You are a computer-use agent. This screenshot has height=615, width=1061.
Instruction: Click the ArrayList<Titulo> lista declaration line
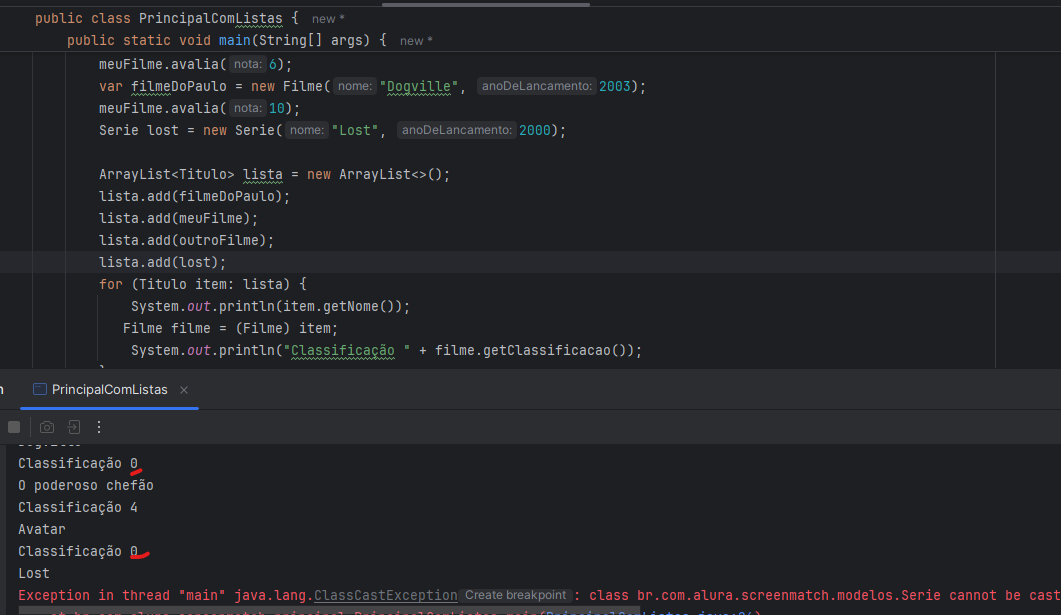pyautogui.click(x=274, y=175)
